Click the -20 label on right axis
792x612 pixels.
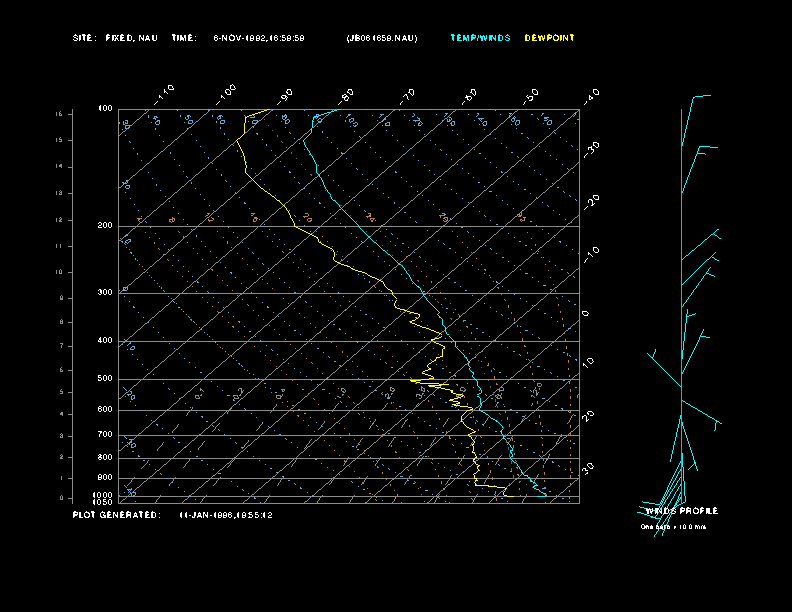tap(592, 202)
